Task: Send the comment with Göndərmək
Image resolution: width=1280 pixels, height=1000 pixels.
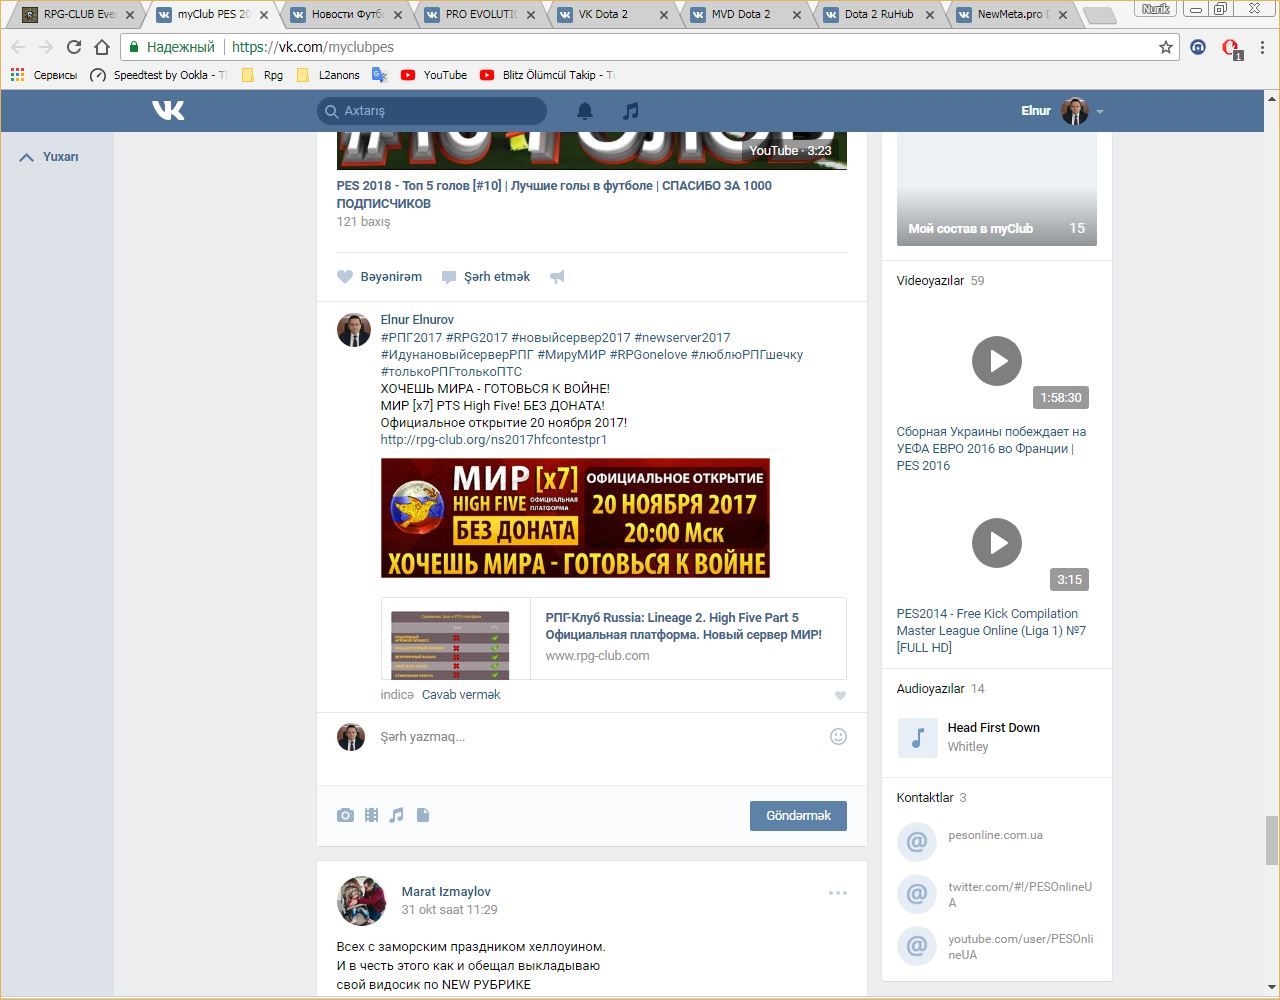Action: point(798,816)
